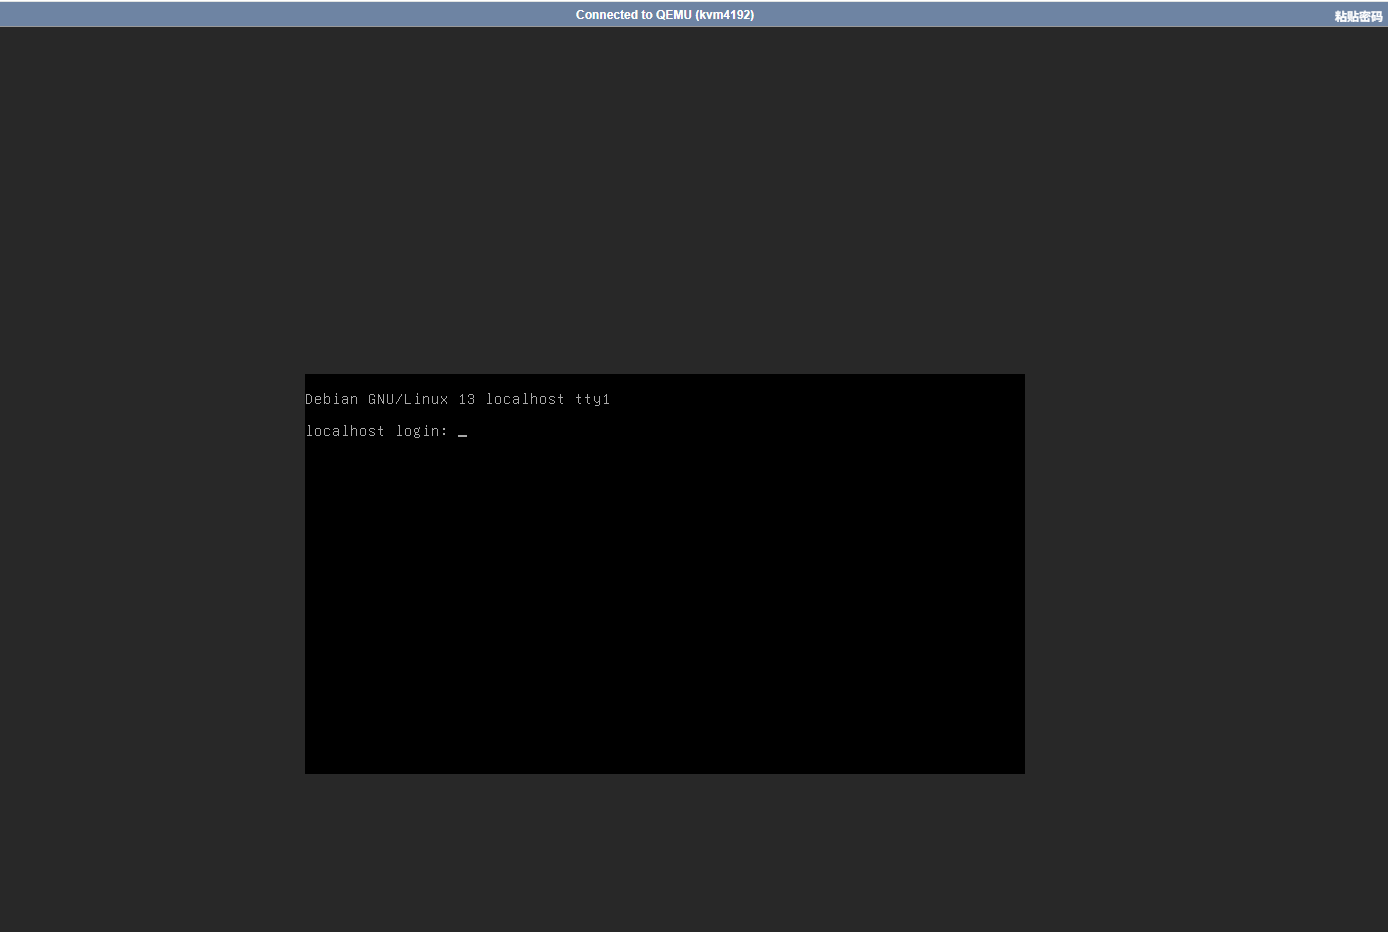Click the dark gray area above the console
This screenshot has width=1388, height=932.
(664, 200)
